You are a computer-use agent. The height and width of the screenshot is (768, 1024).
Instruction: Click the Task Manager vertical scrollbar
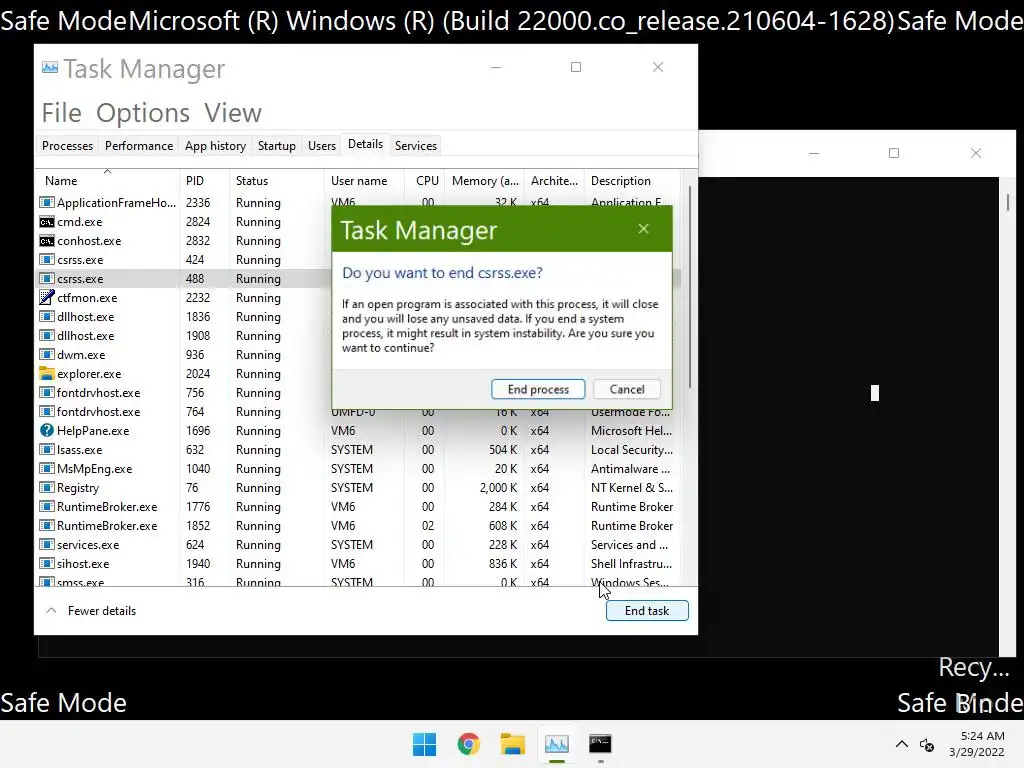point(690,287)
